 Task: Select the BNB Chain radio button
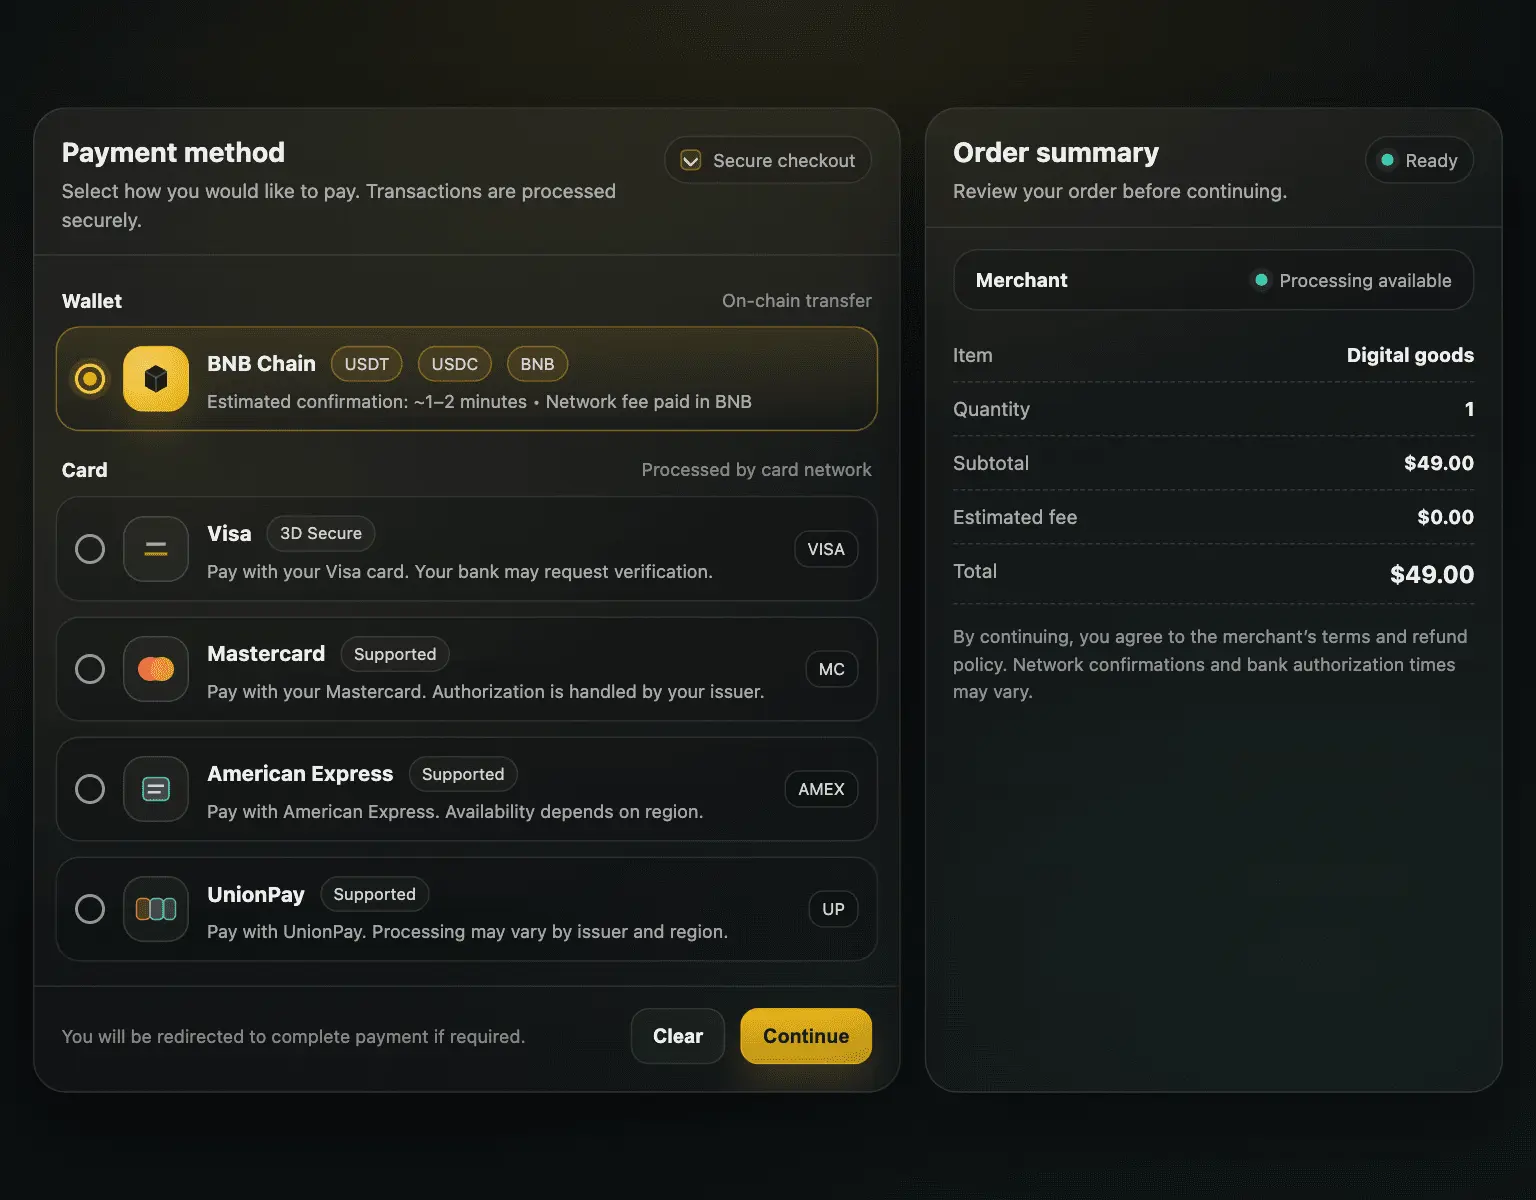tap(90, 379)
